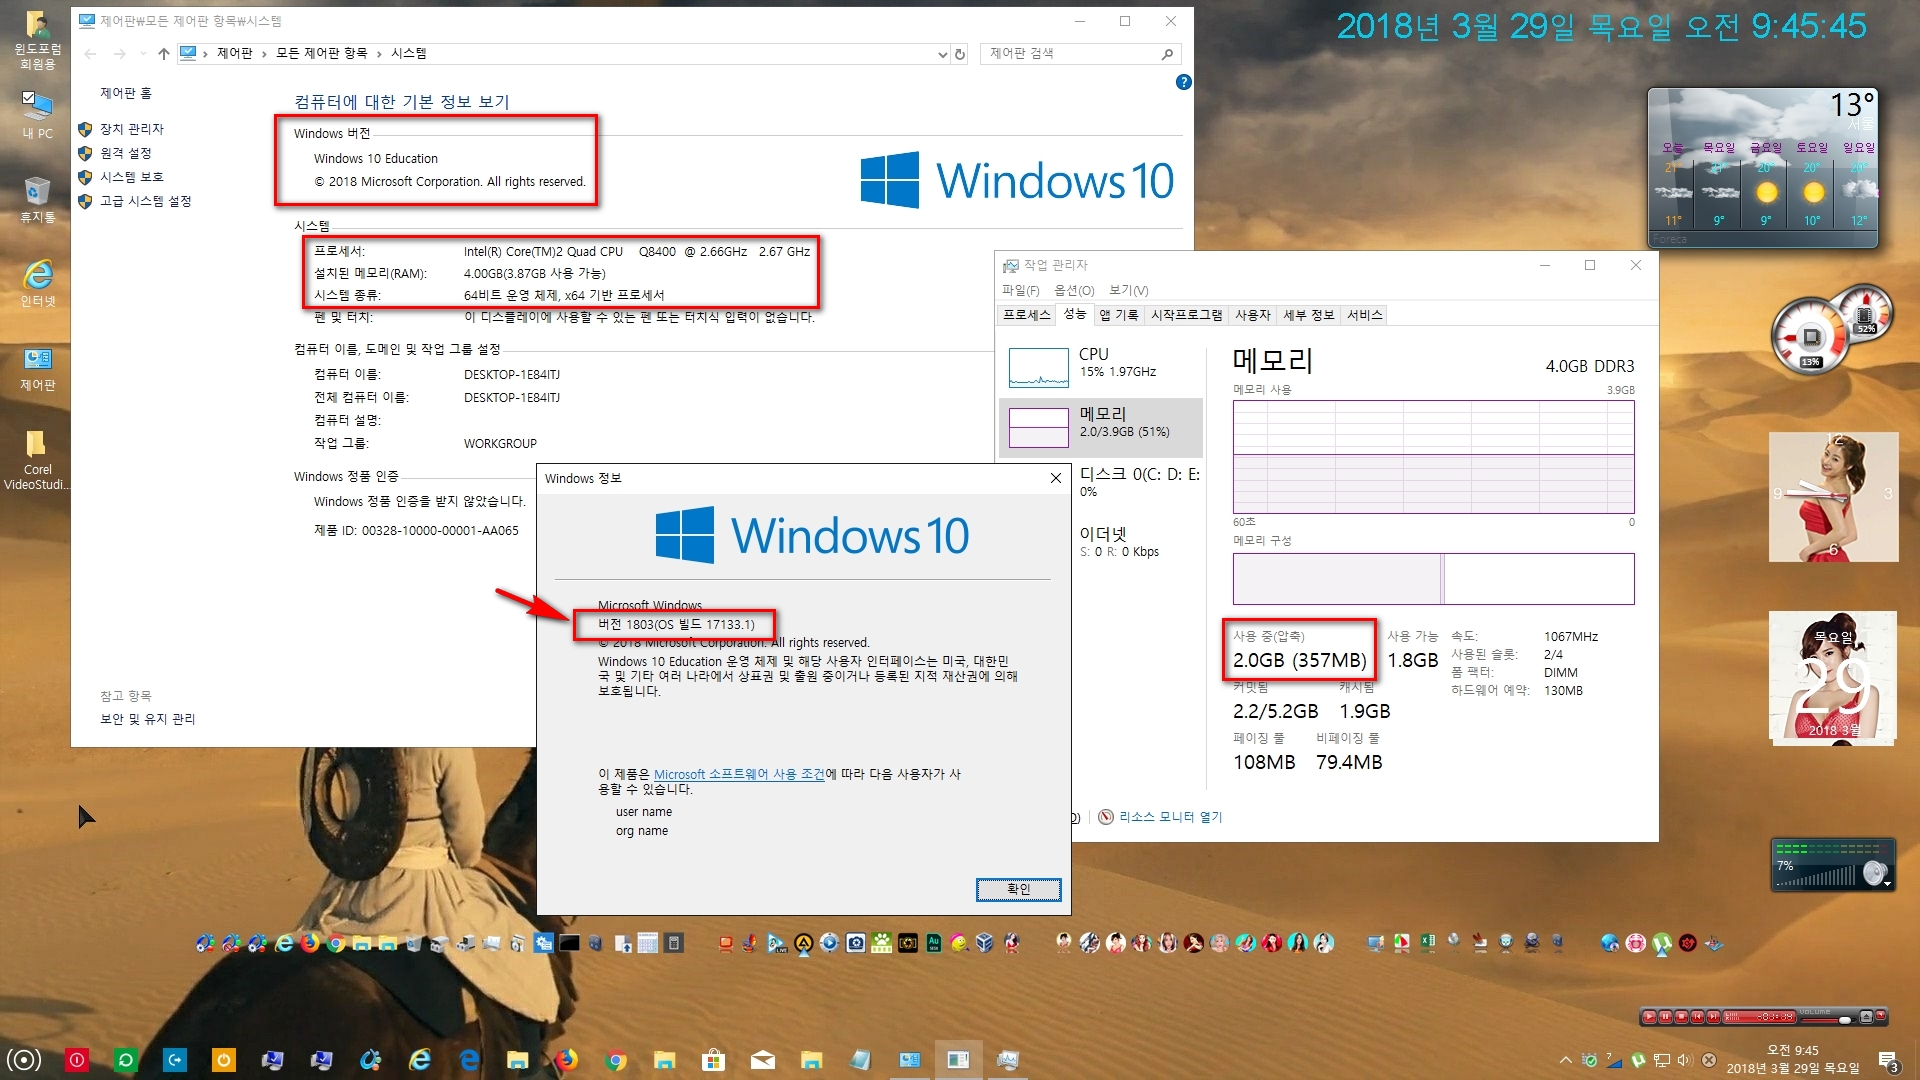Select 메모리 item in performance list

click(x=1100, y=427)
